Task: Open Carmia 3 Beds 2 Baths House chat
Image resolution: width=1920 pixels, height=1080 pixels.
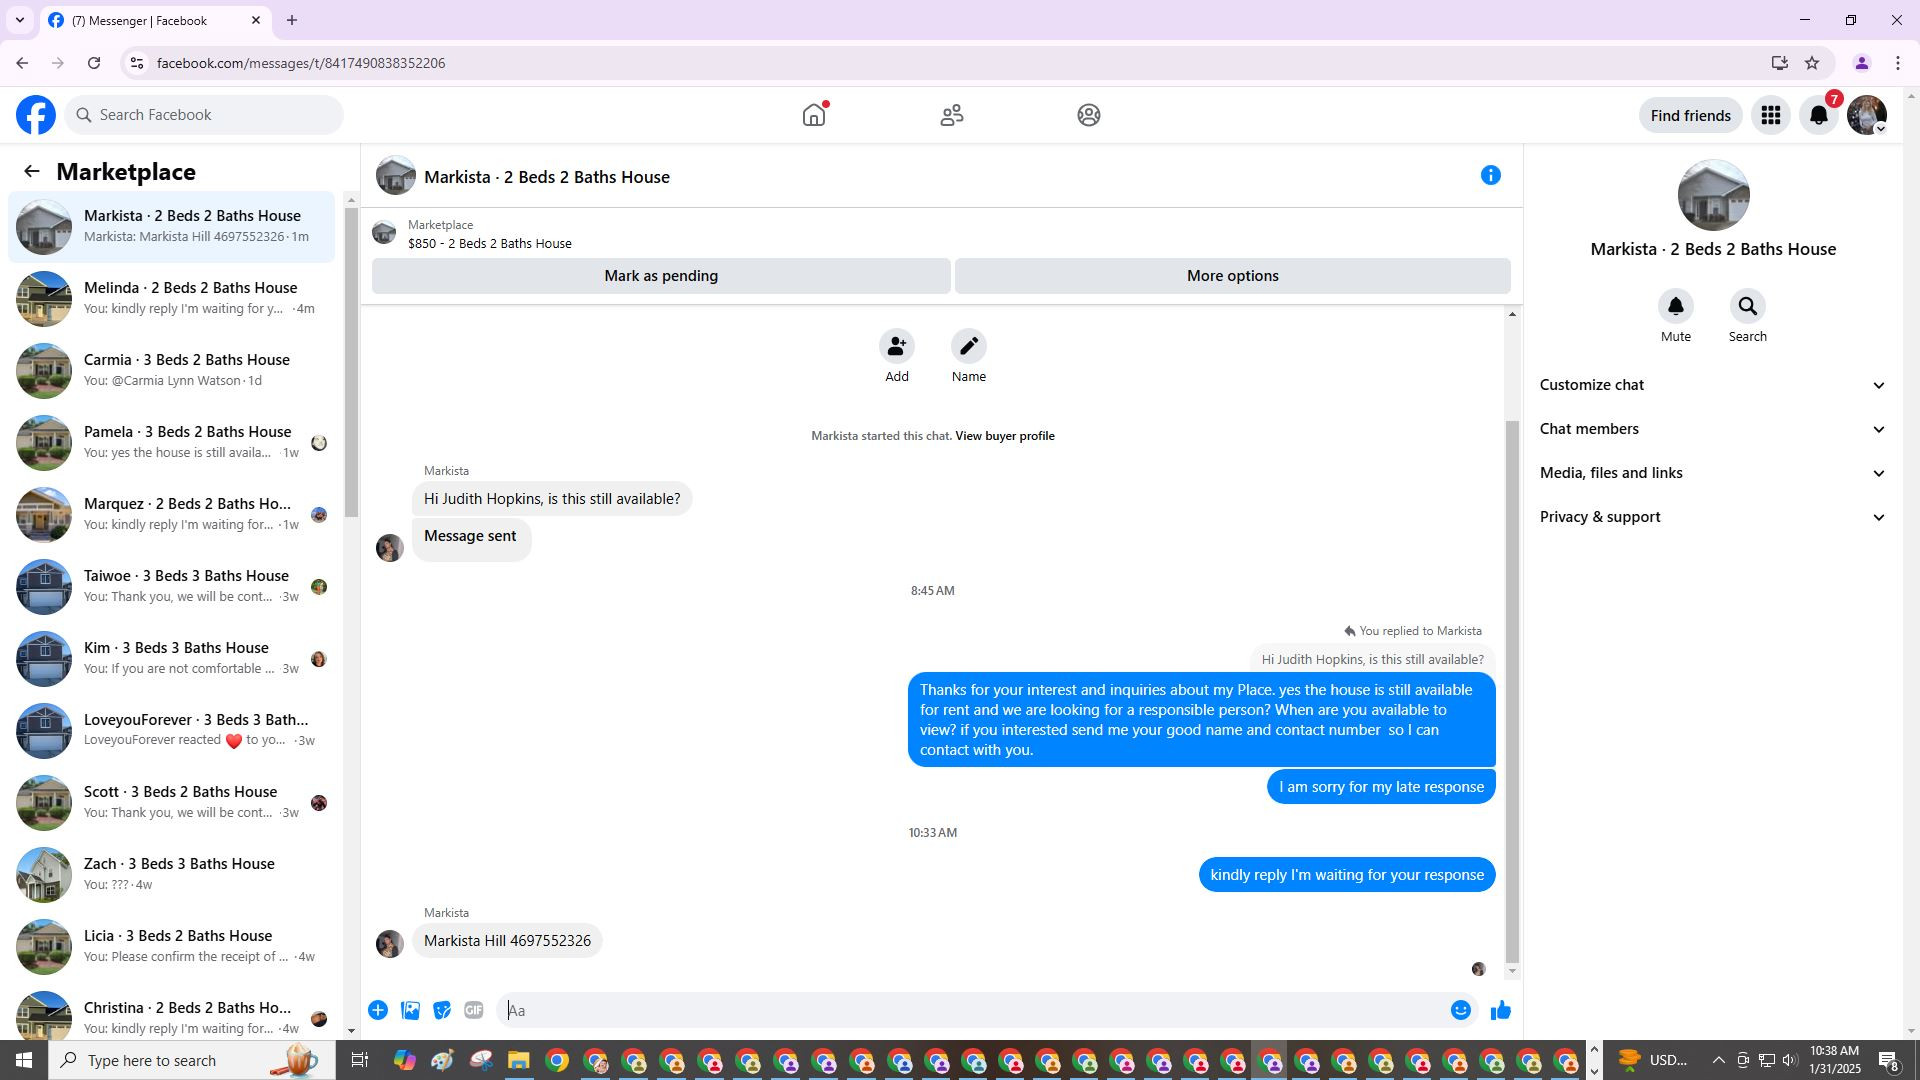Action: pos(172,371)
